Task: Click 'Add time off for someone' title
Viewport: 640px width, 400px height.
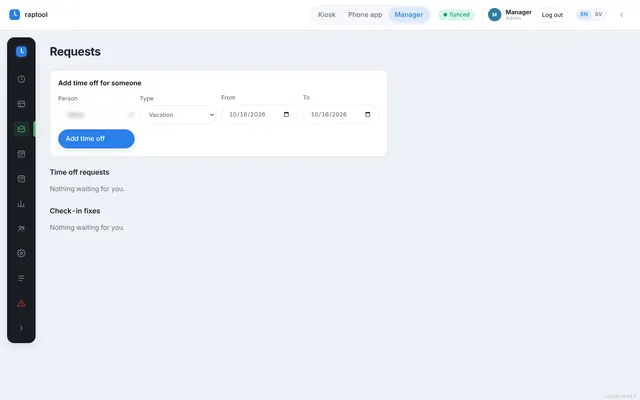Action: [x=100, y=83]
